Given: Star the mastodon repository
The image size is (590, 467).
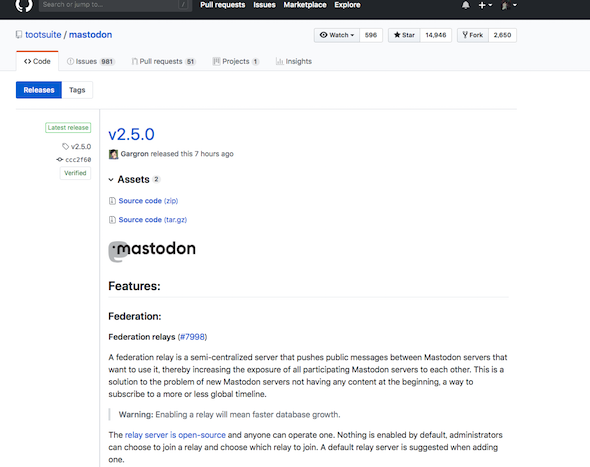Looking at the screenshot, I should [404, 35].
